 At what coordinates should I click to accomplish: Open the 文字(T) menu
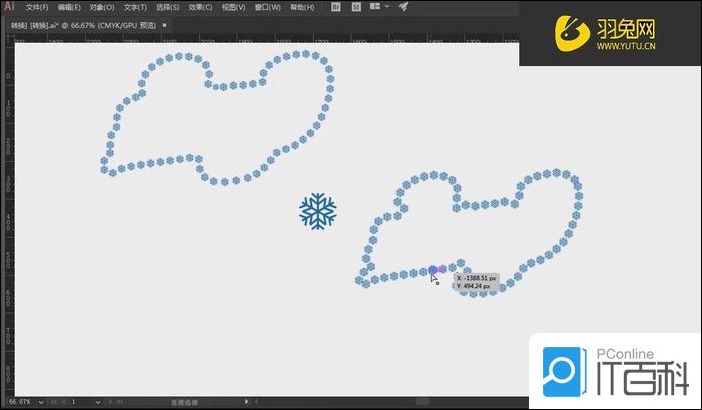135,8
